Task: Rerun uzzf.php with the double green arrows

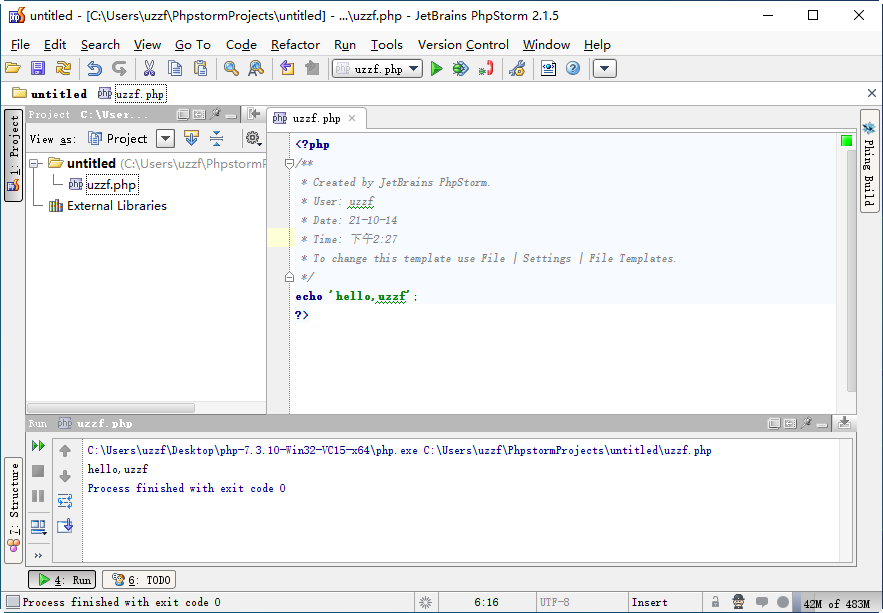Action: (x=38, y=446)
